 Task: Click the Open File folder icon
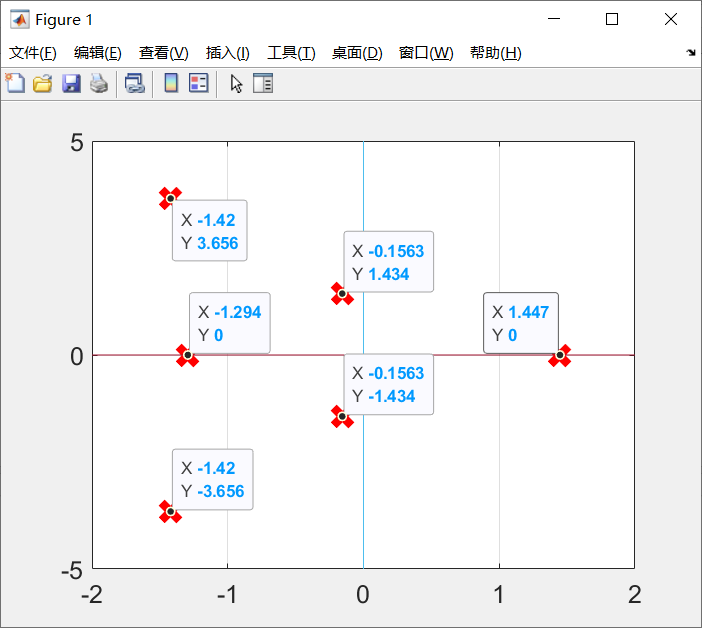(x=43, y=83)
